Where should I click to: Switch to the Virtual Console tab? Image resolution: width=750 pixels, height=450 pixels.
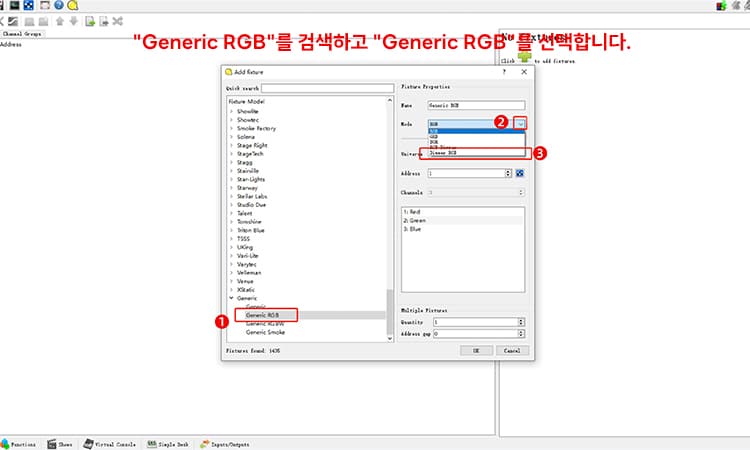pyautogui.click(x=110, y=444)
